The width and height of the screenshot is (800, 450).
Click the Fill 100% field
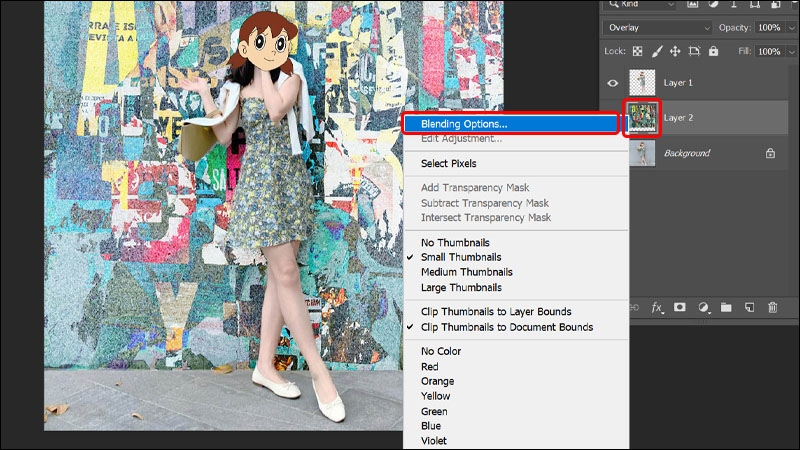(x=769, y=52)
